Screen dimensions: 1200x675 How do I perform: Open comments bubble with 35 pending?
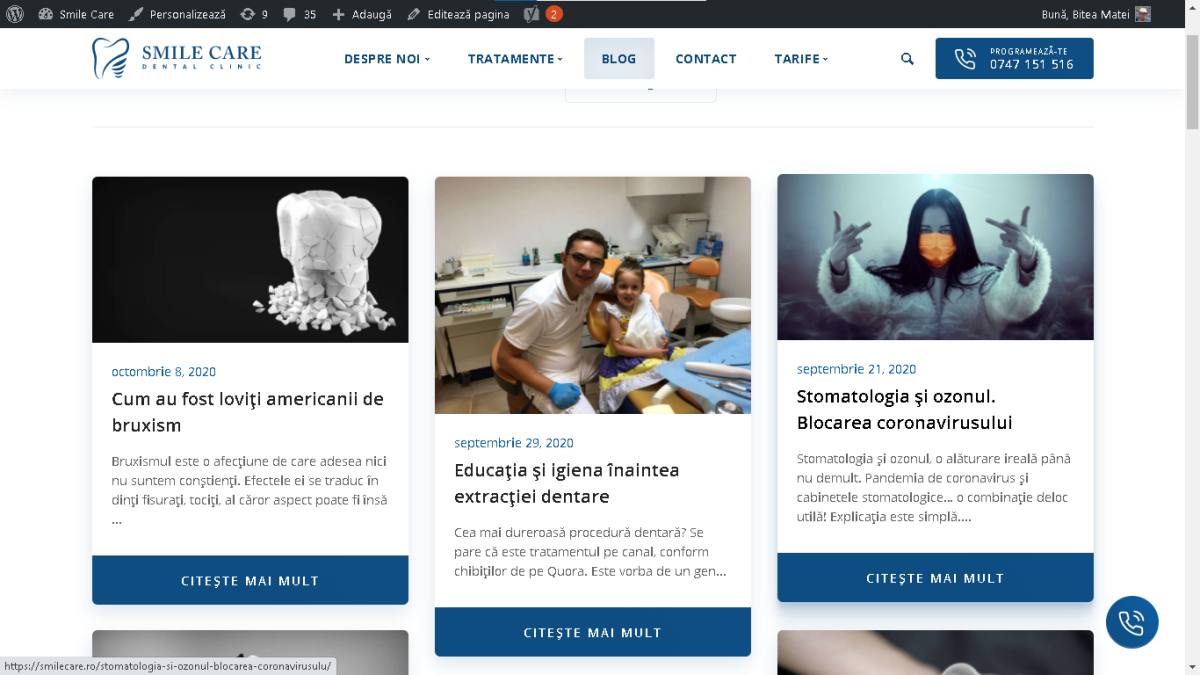click(x=299, y=14)
